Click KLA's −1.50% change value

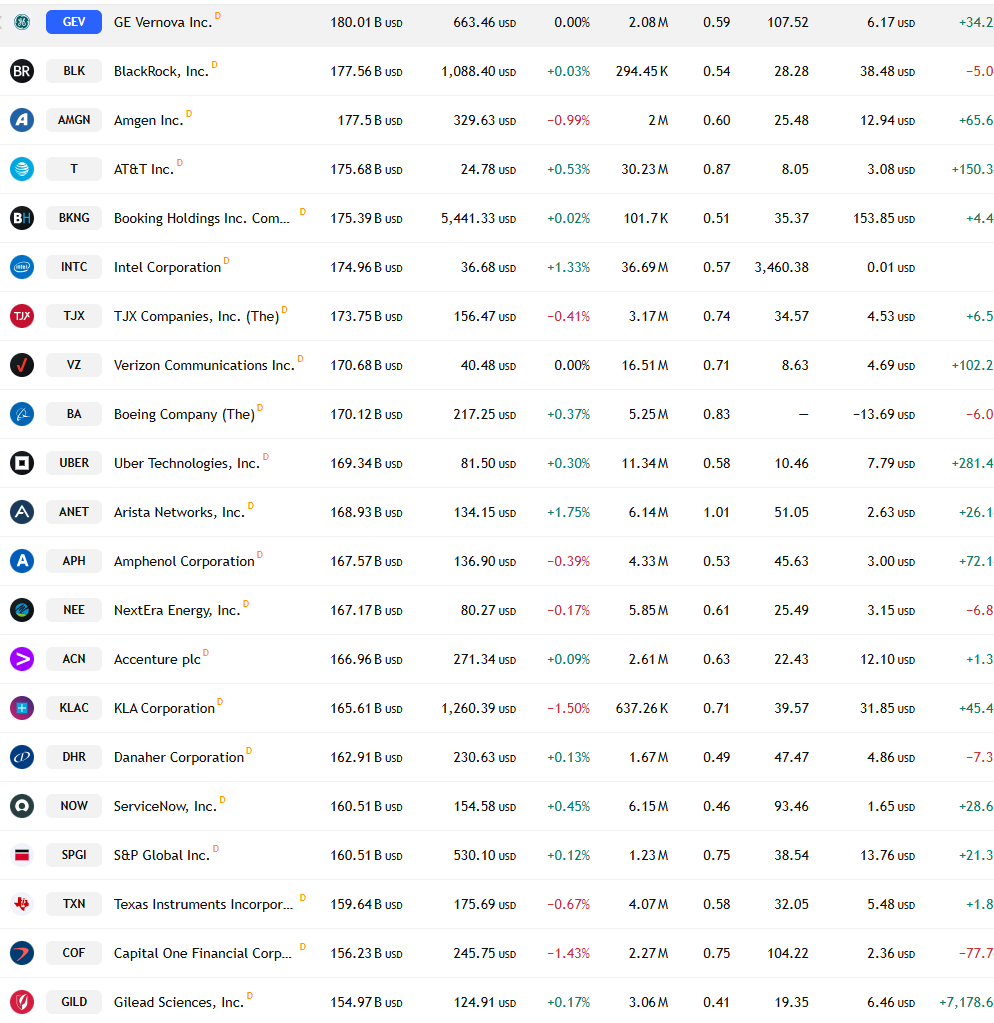(568, 709)
